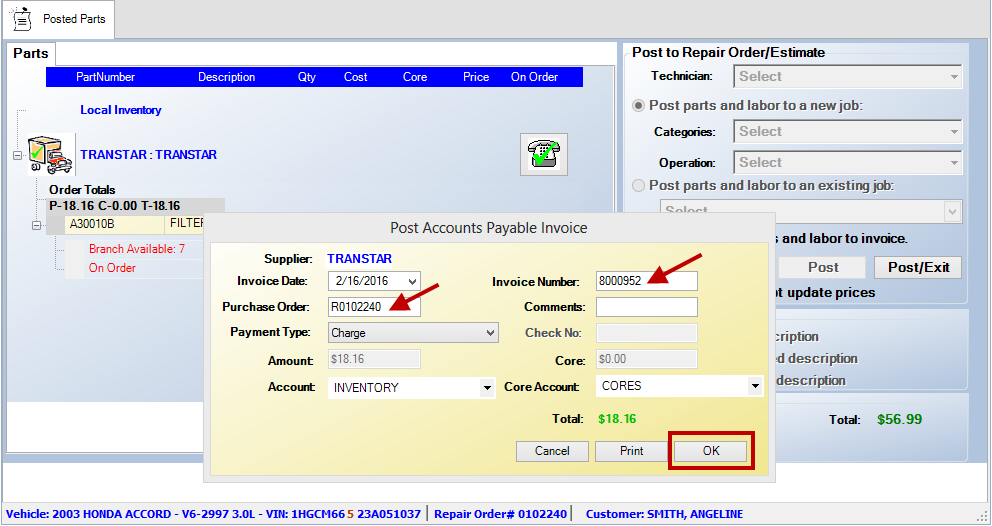Click the Purchase Order field

tap(374, 307)
